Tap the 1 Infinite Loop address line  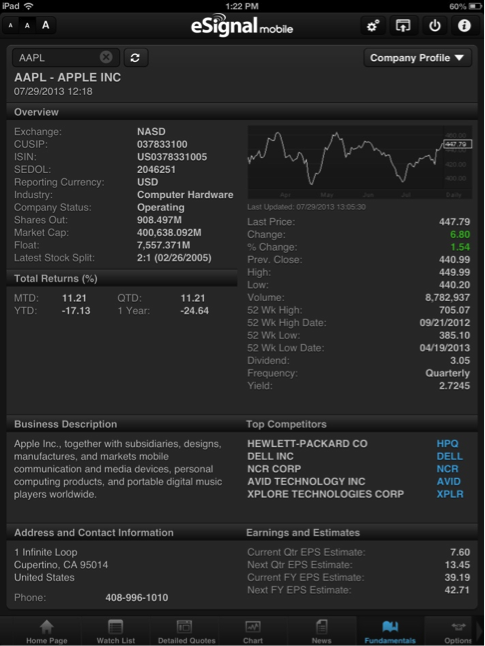tap(46, 552)
